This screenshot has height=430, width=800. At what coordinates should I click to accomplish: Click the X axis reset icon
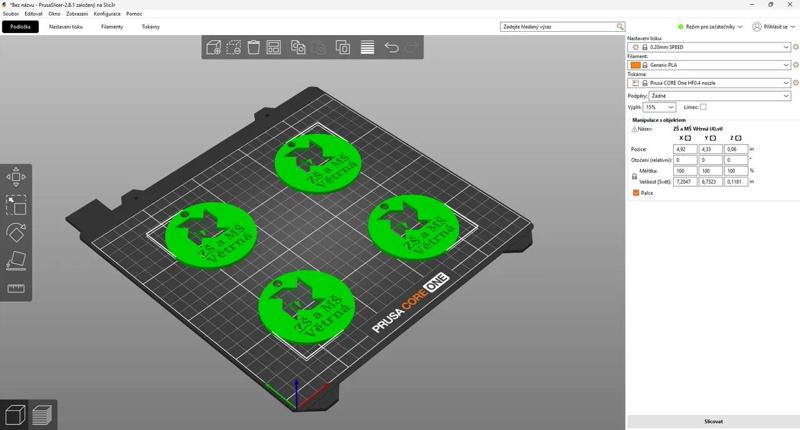[x=688, y=138]
